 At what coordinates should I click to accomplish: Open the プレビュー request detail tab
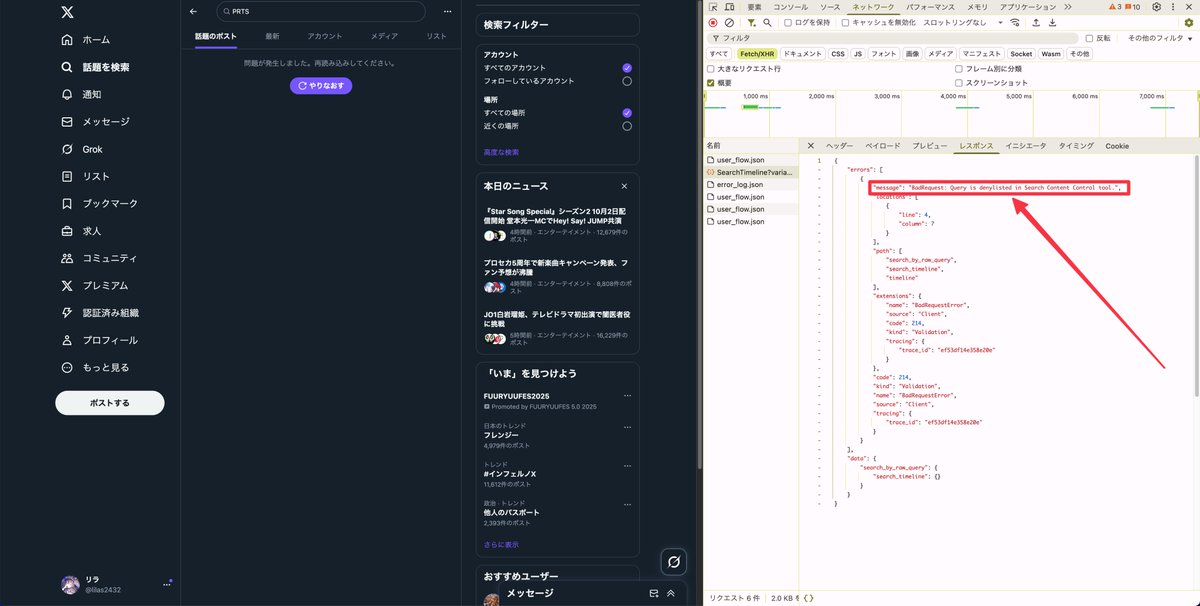tap(930, 146)
